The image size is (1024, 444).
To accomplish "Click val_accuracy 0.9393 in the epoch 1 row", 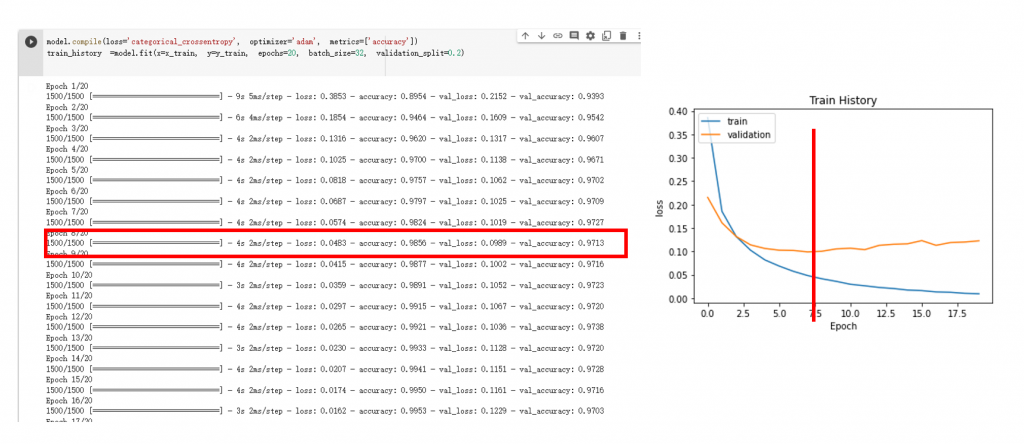I will pos(562,96).
